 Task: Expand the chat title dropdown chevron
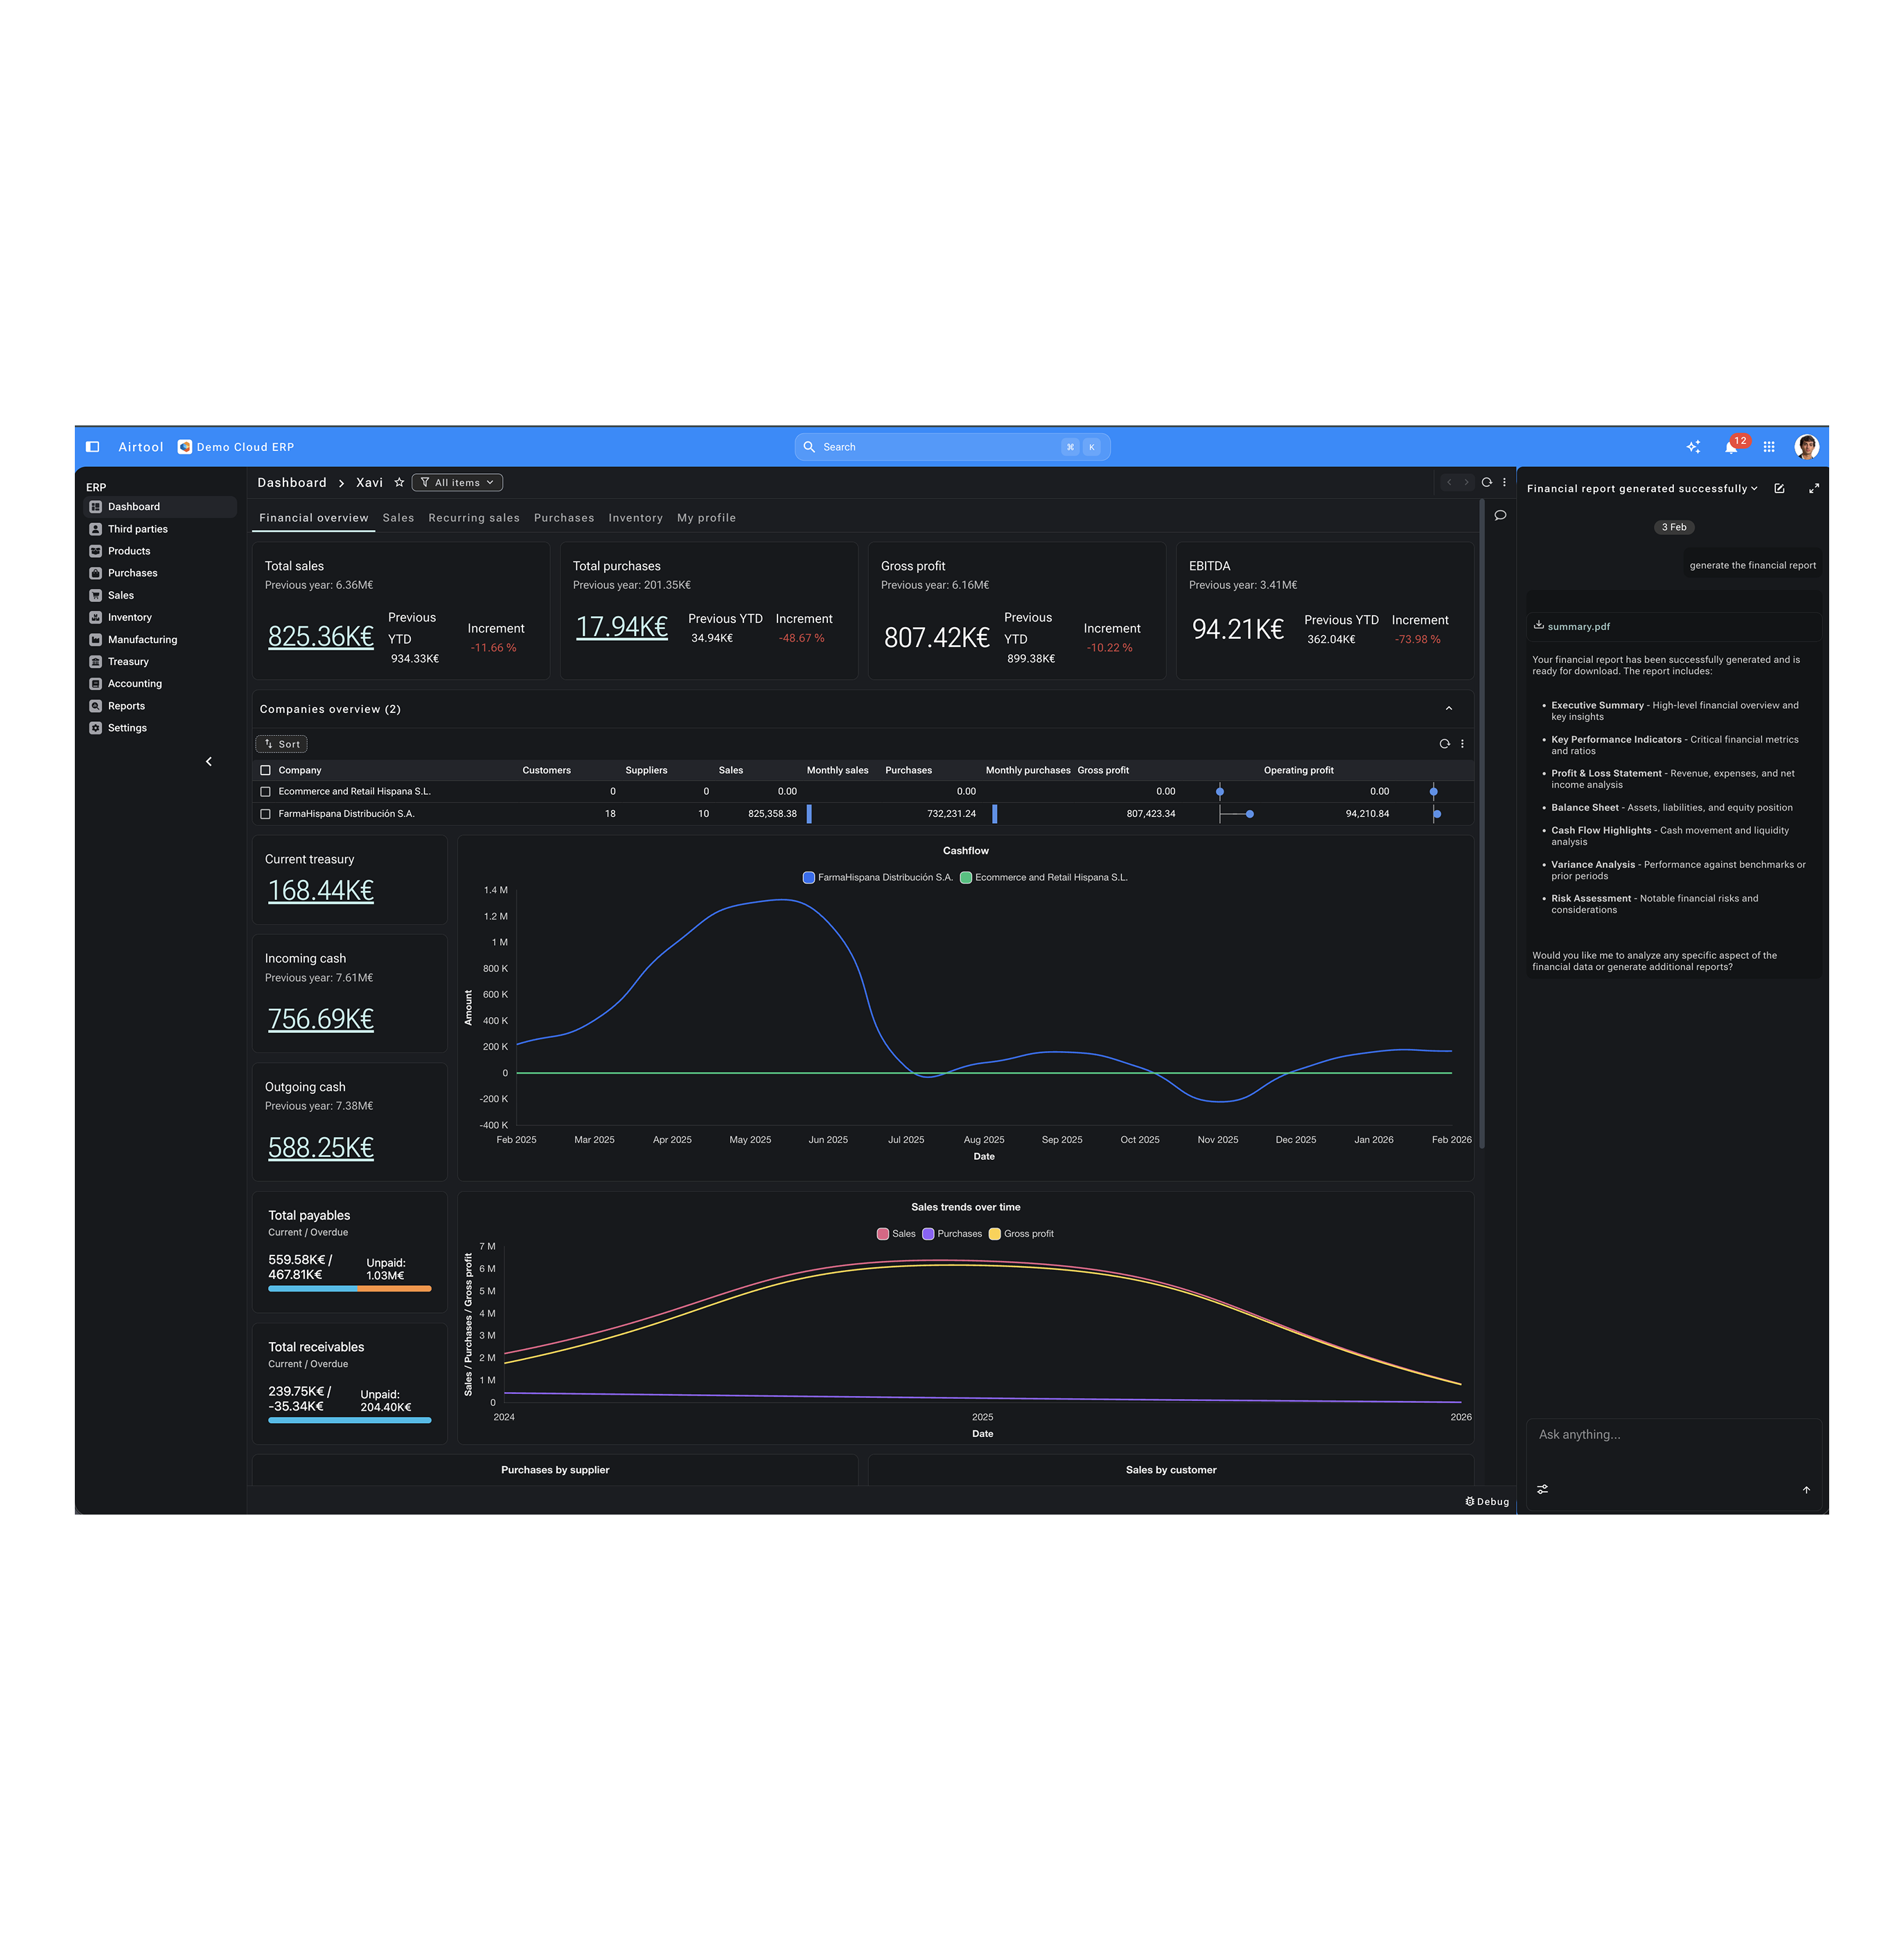pos(1754,489)
